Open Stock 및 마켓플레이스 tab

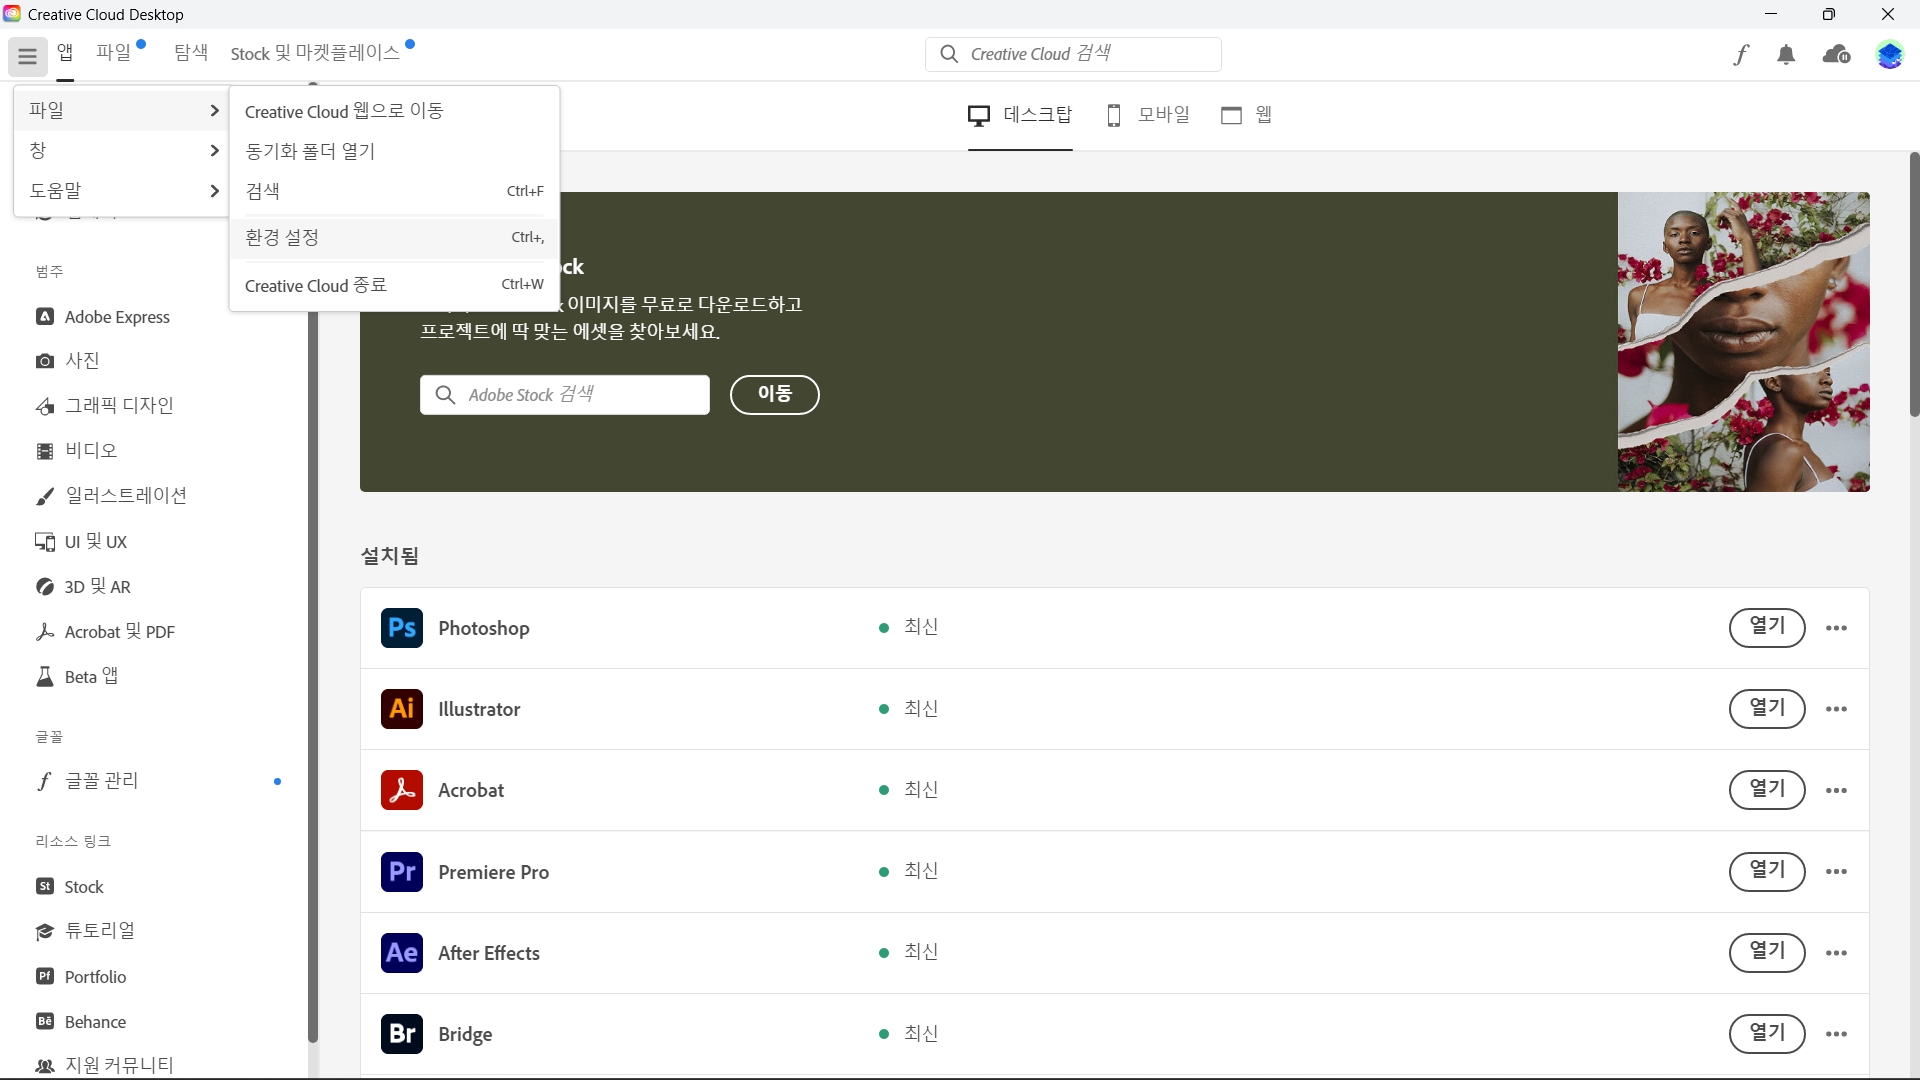click(315, 53)
